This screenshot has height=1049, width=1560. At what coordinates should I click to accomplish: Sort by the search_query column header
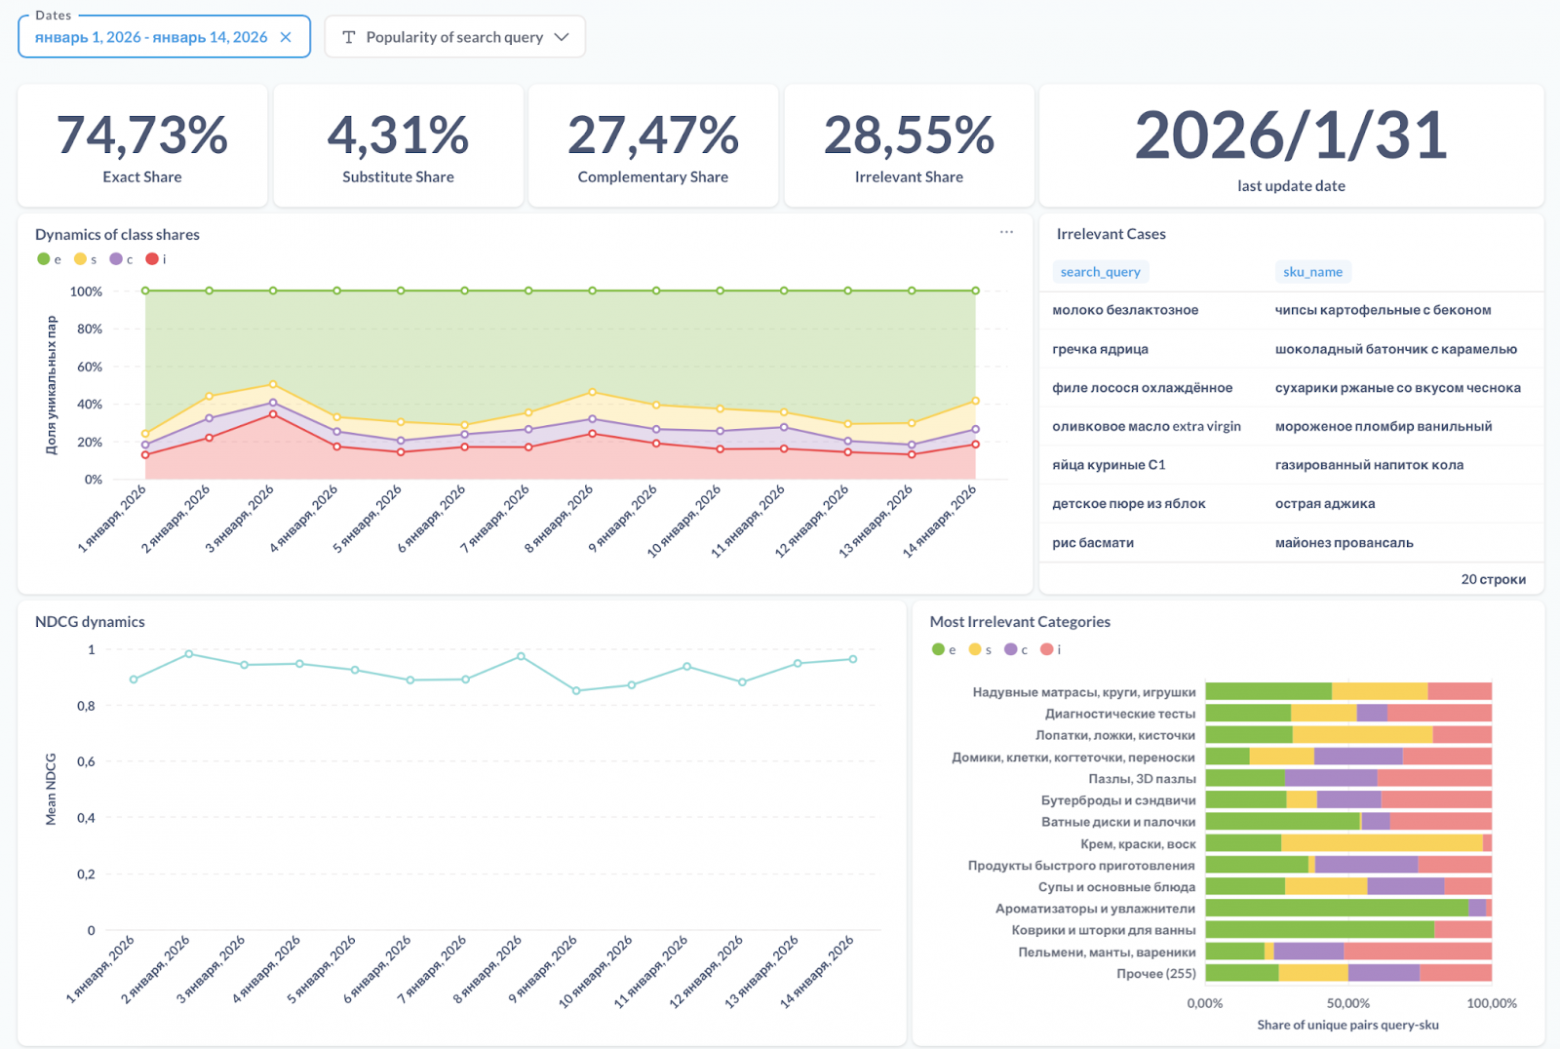(x=1100, y=272)
